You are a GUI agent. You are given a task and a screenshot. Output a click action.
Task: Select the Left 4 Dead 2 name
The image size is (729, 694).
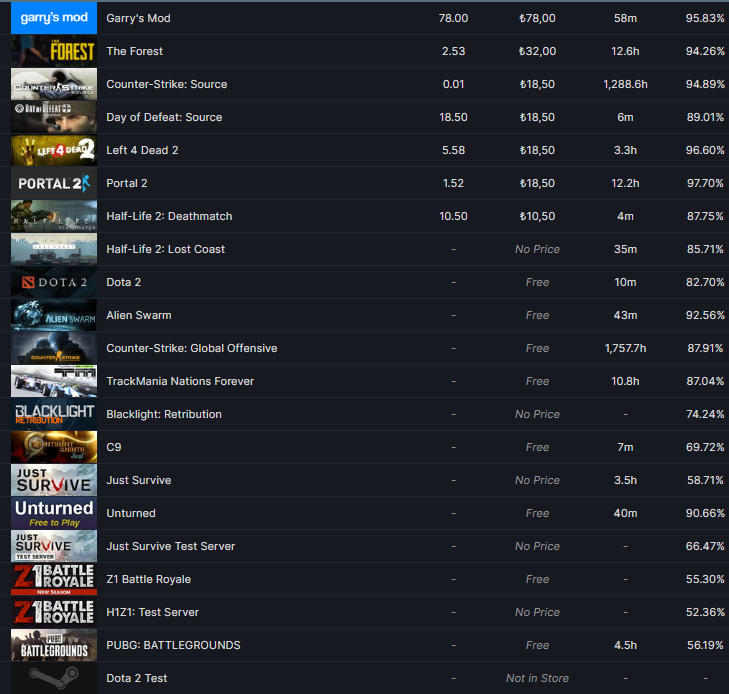[x=142, y=150]
